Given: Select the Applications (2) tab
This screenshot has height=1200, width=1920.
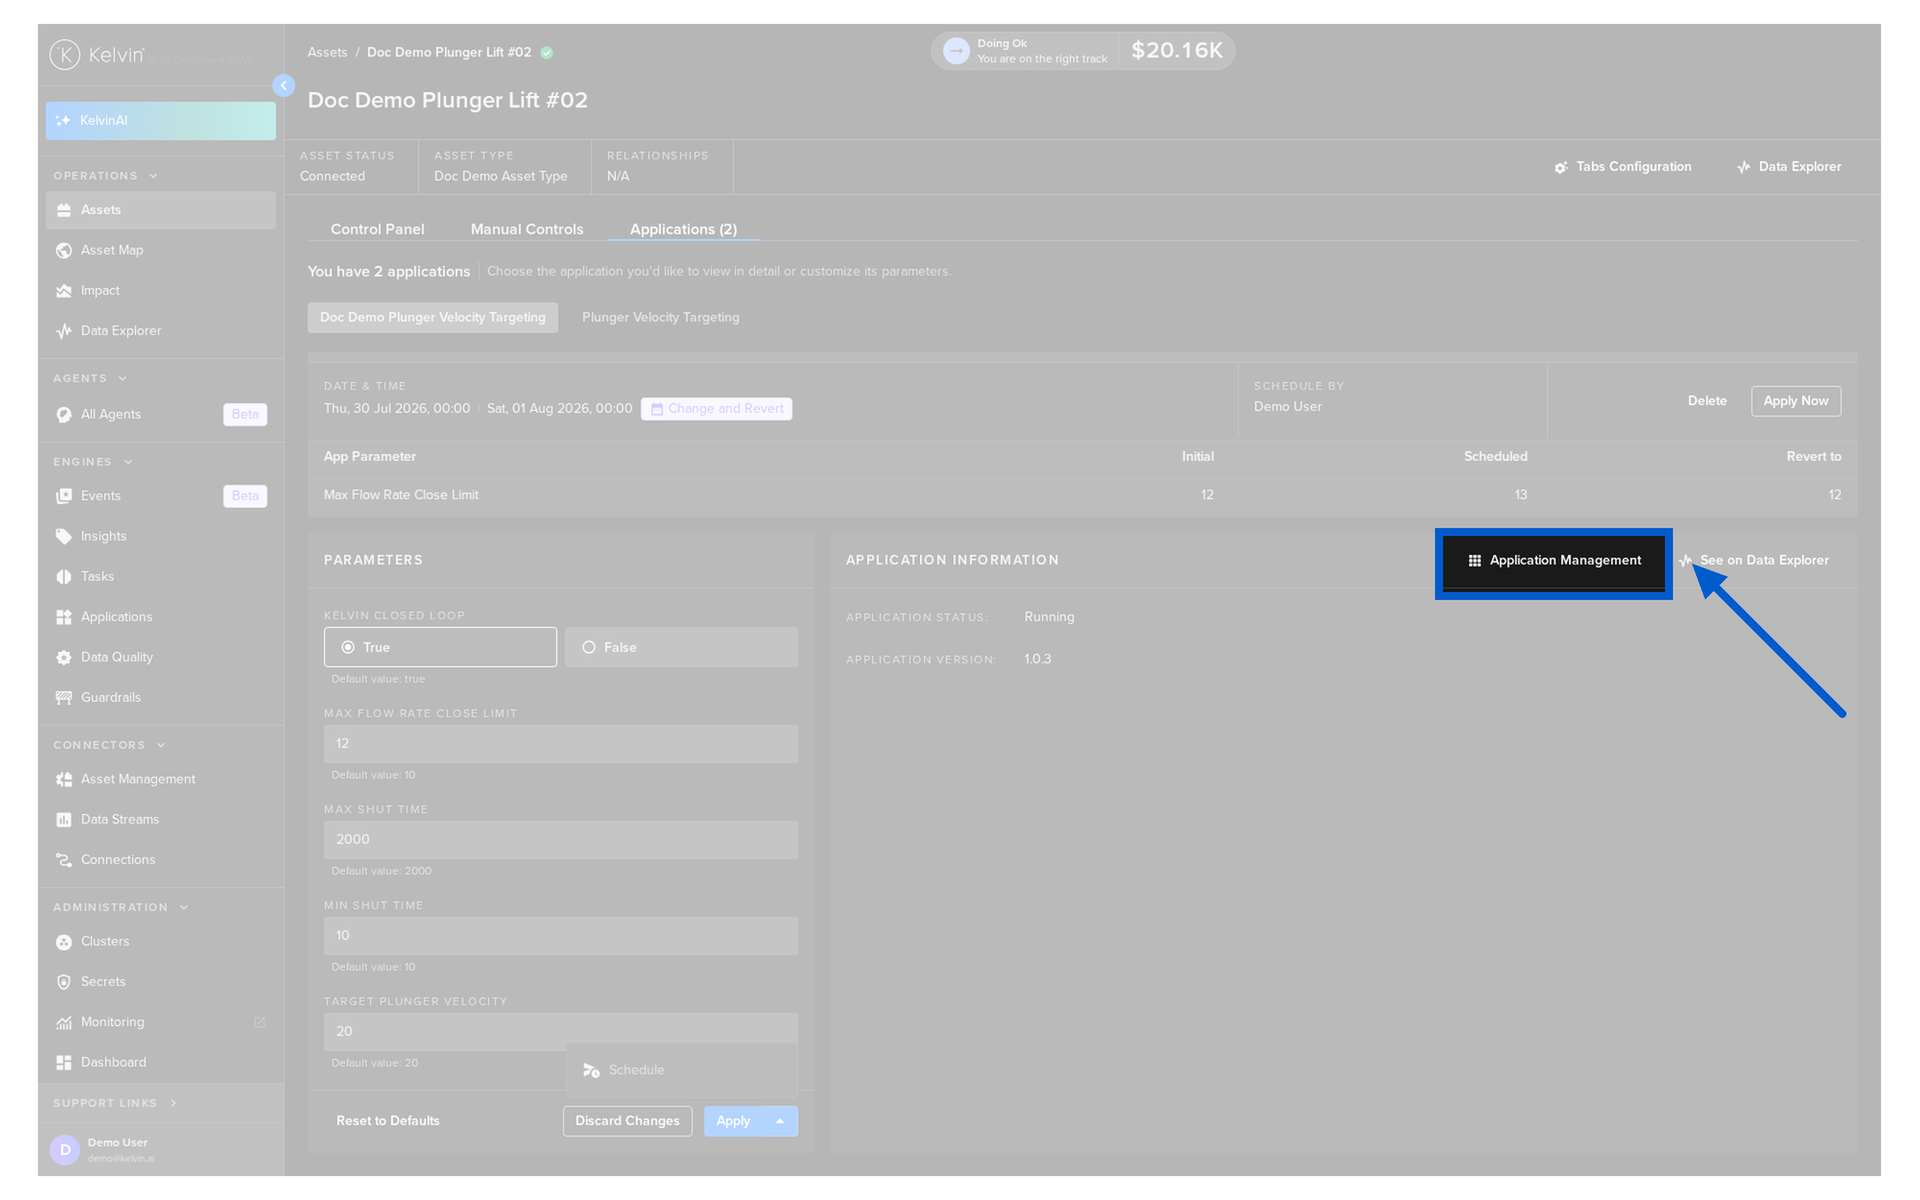Looking at the screenshot, I should point(683,229).
